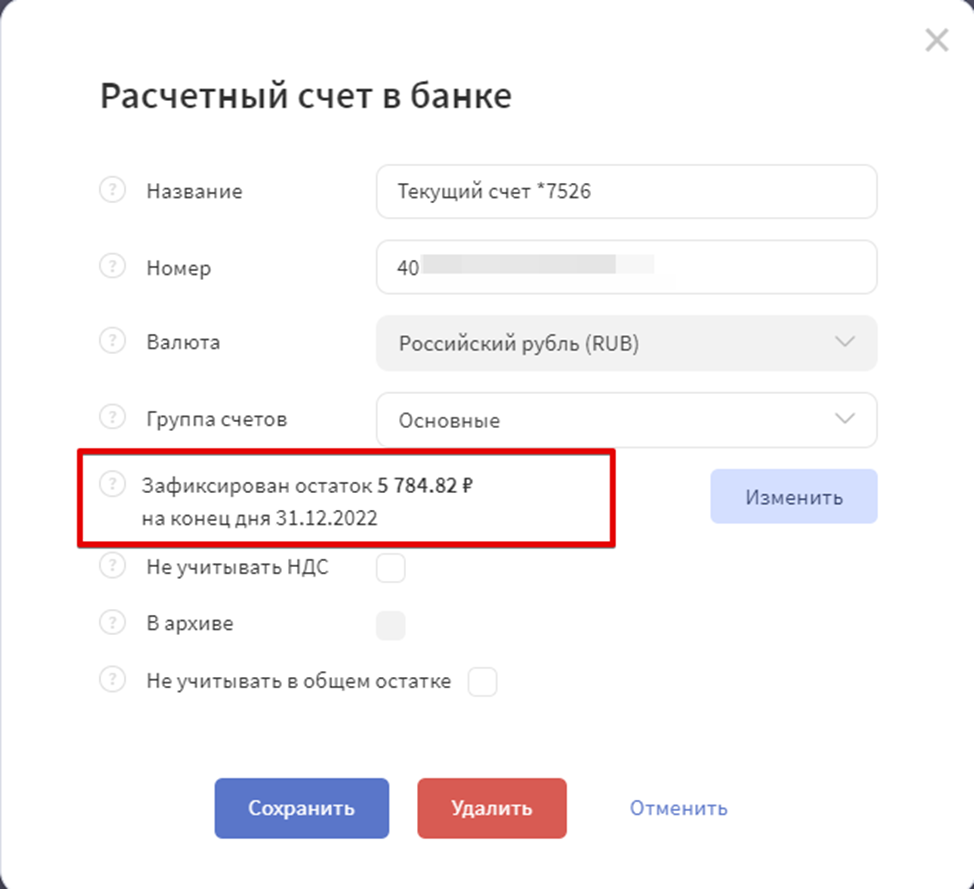Screen dimensions: 974x889
Task: Click the Сохранить button
Action: pos(302,808)
